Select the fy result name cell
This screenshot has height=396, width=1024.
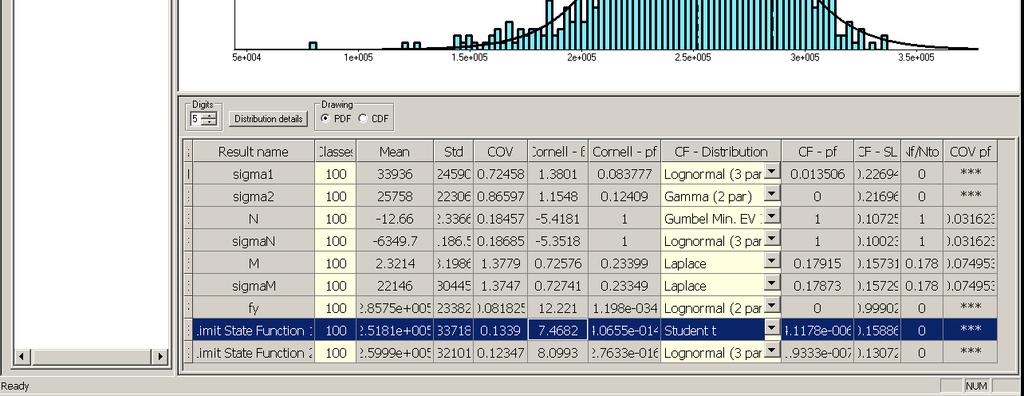253,308
